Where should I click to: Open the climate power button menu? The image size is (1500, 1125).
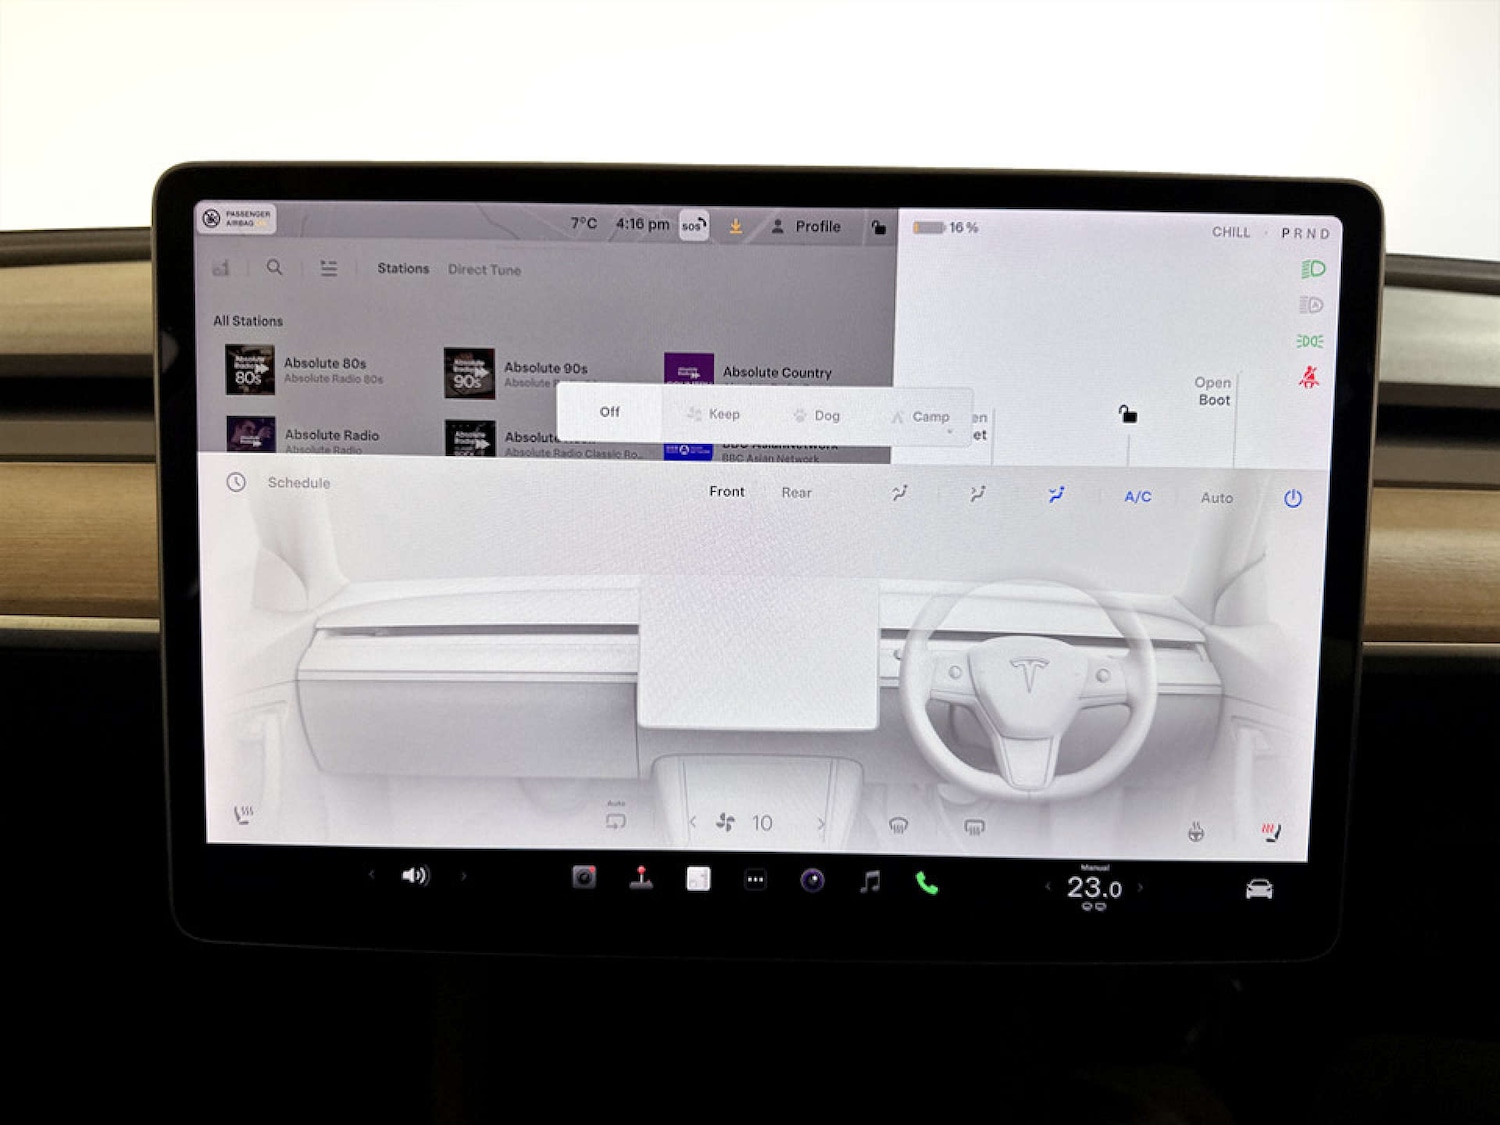point(1293,497)
